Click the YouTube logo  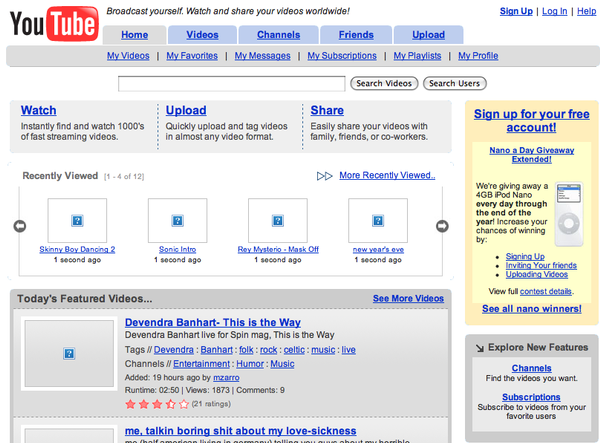pyautogui.click(x=54, y=24)
